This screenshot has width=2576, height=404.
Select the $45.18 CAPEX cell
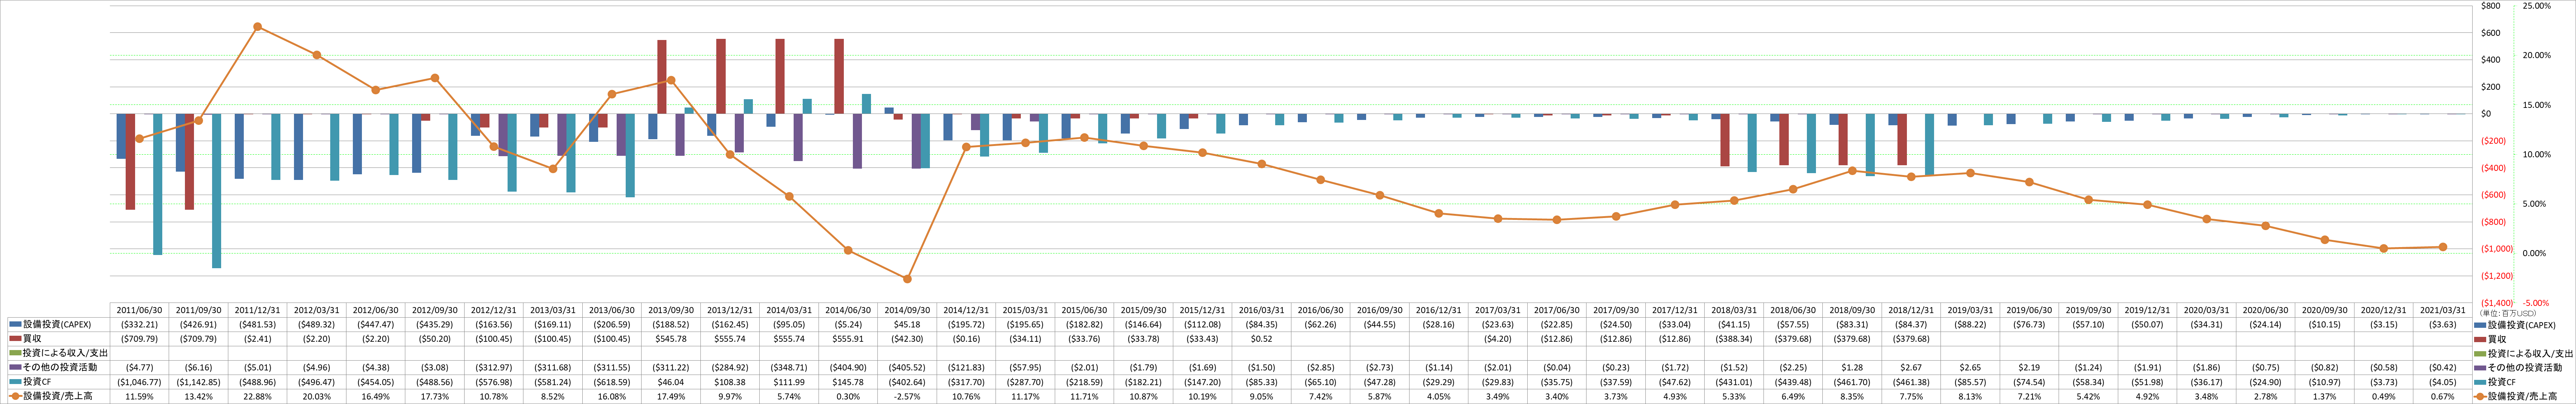907,325
